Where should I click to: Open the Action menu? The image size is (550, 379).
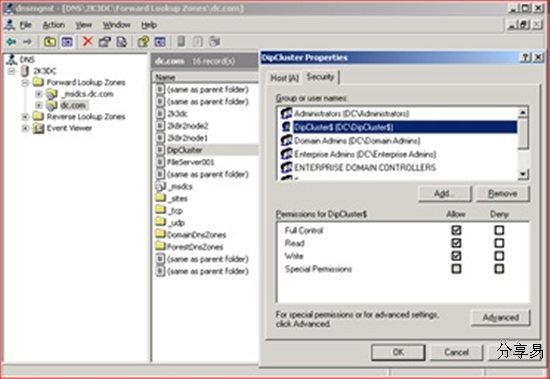pos(54,25)
